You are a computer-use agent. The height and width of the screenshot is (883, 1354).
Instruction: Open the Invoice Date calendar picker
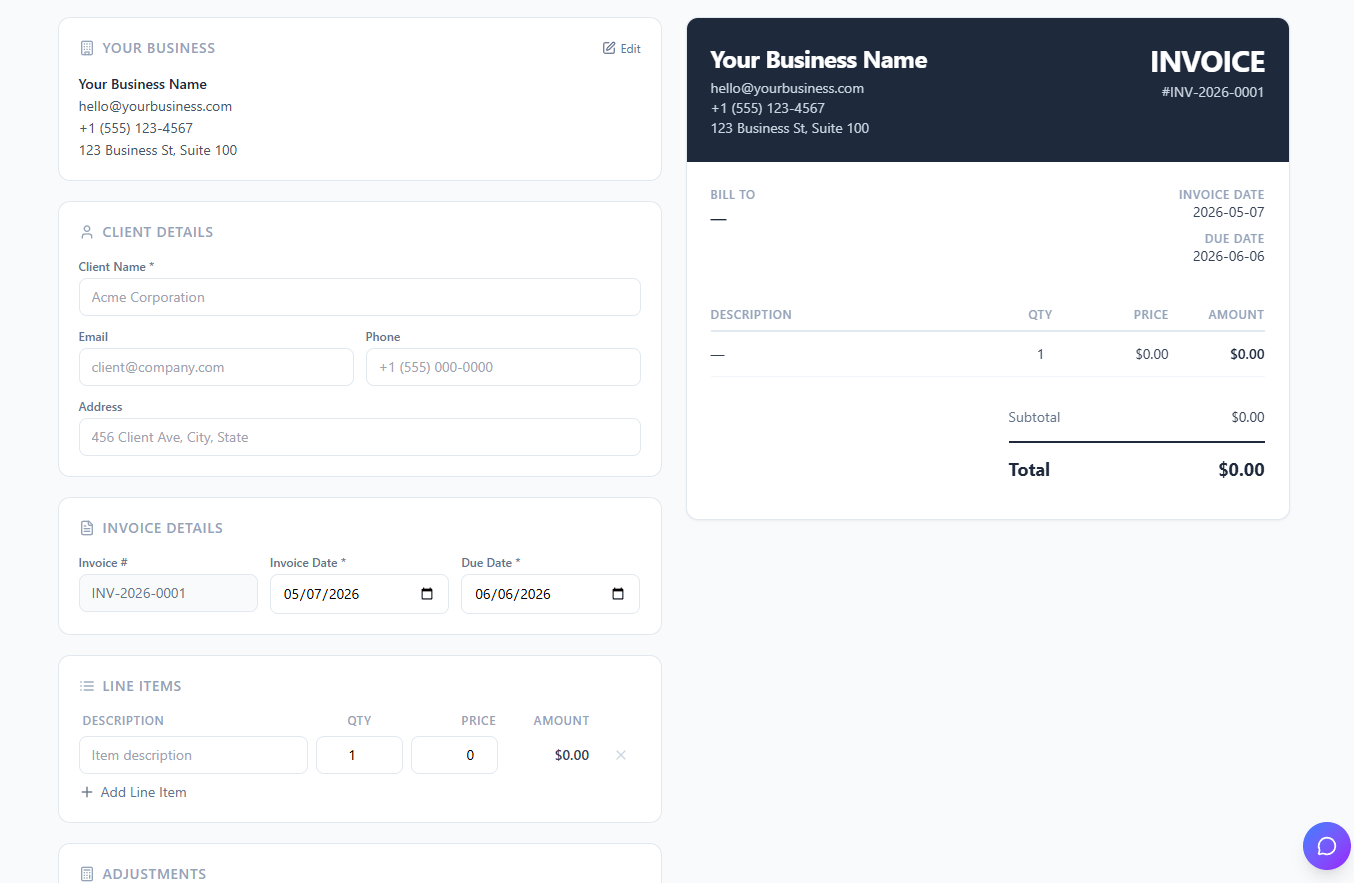click(427, 594)
